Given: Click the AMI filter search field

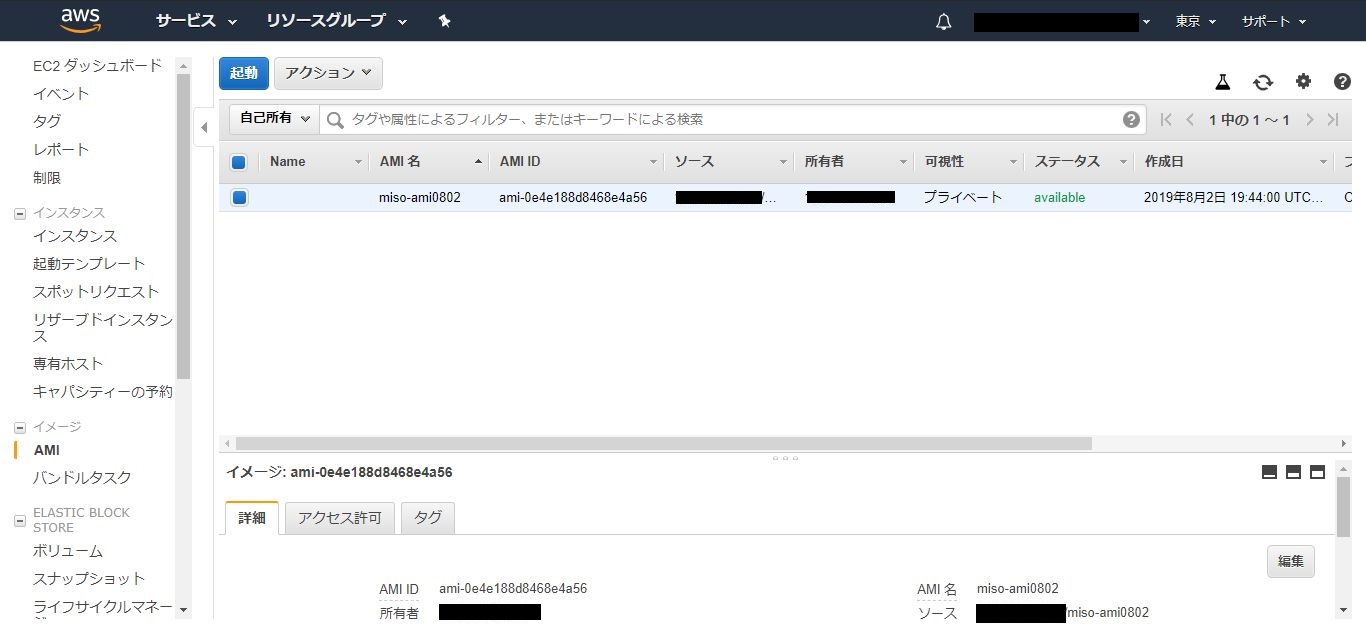Looking at the screenshot, I should [x=730, y=120].
